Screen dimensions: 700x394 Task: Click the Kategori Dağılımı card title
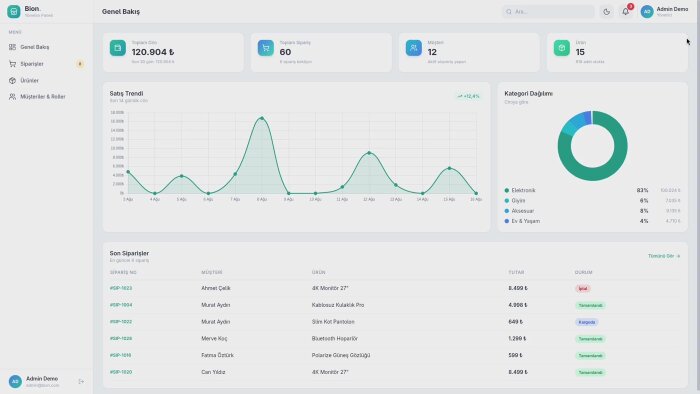529,93
